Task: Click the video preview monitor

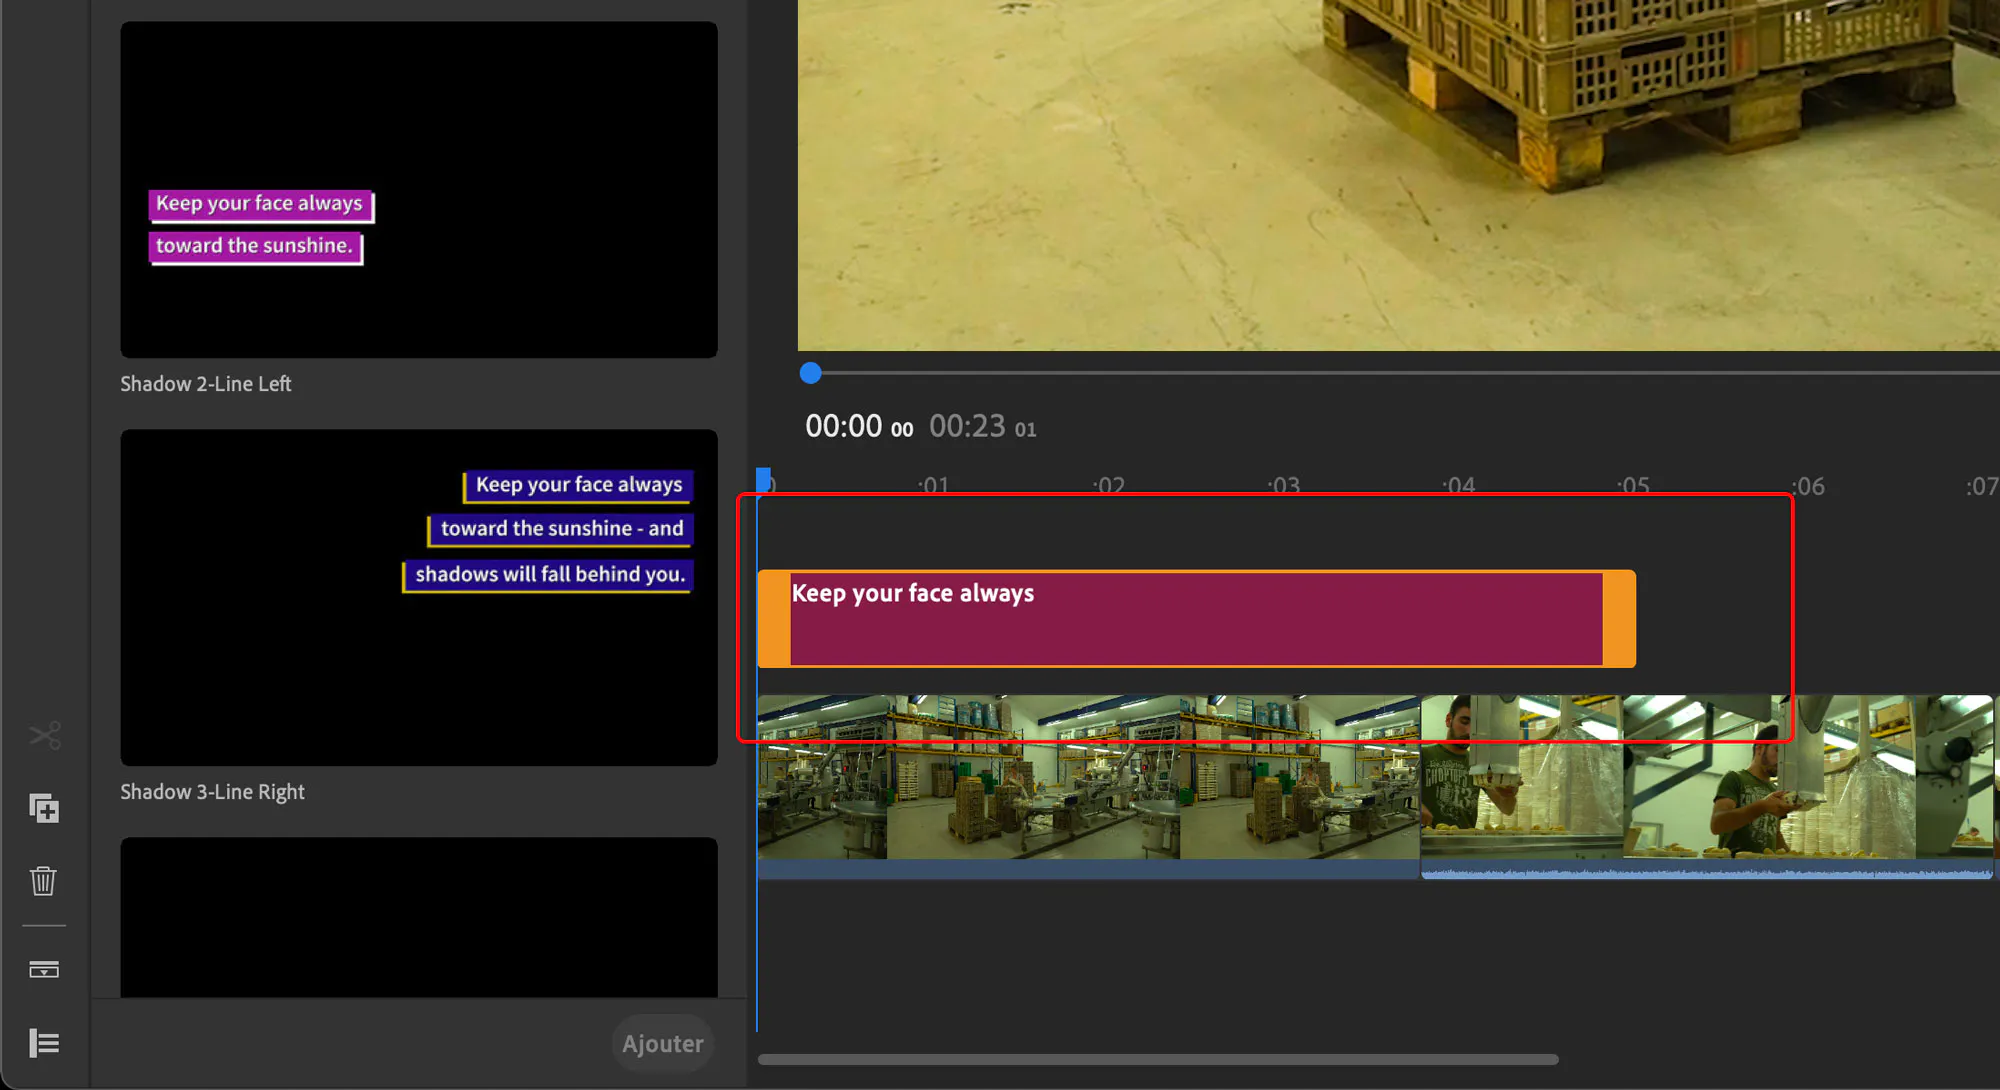Action: (x=1398, y=175)
